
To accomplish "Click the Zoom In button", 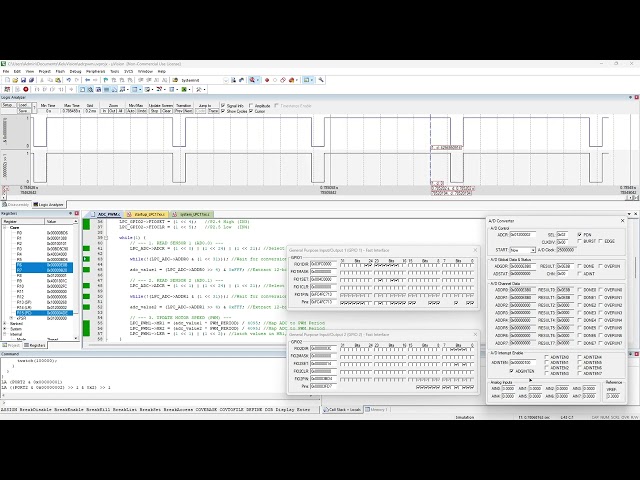I will [104, 111].
